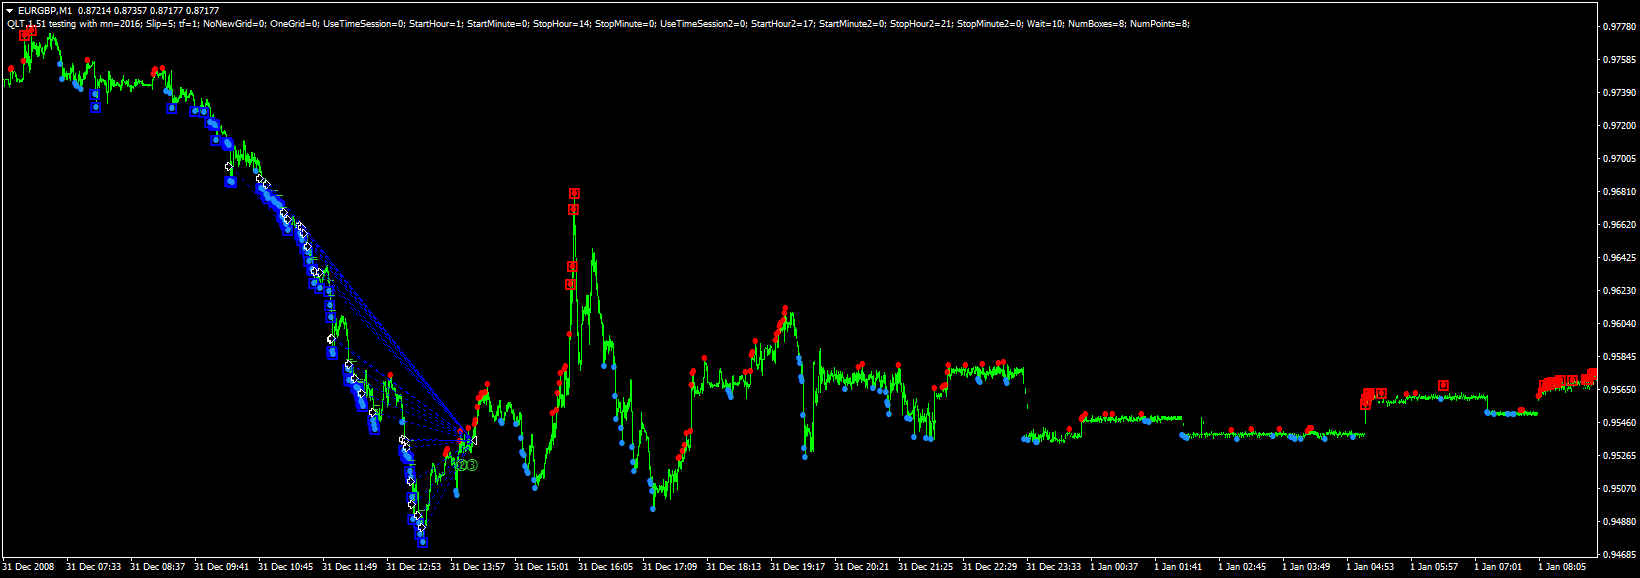Click price level 0.97585 on price axis

tap(1619, 60)
